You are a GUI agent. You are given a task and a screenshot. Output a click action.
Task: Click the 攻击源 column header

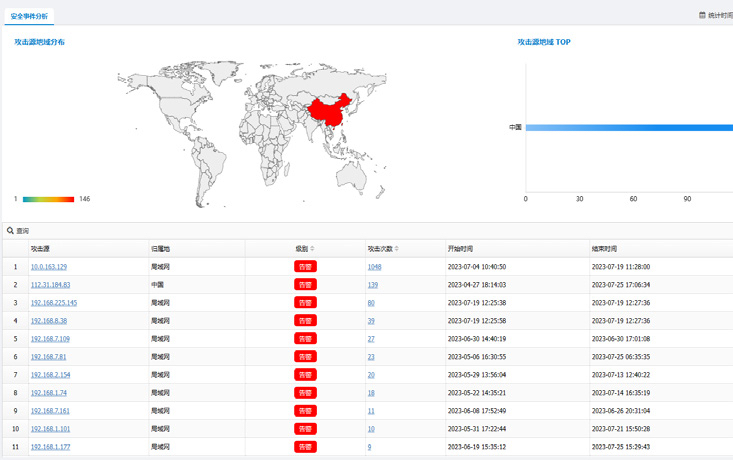(x=40, y=249)
